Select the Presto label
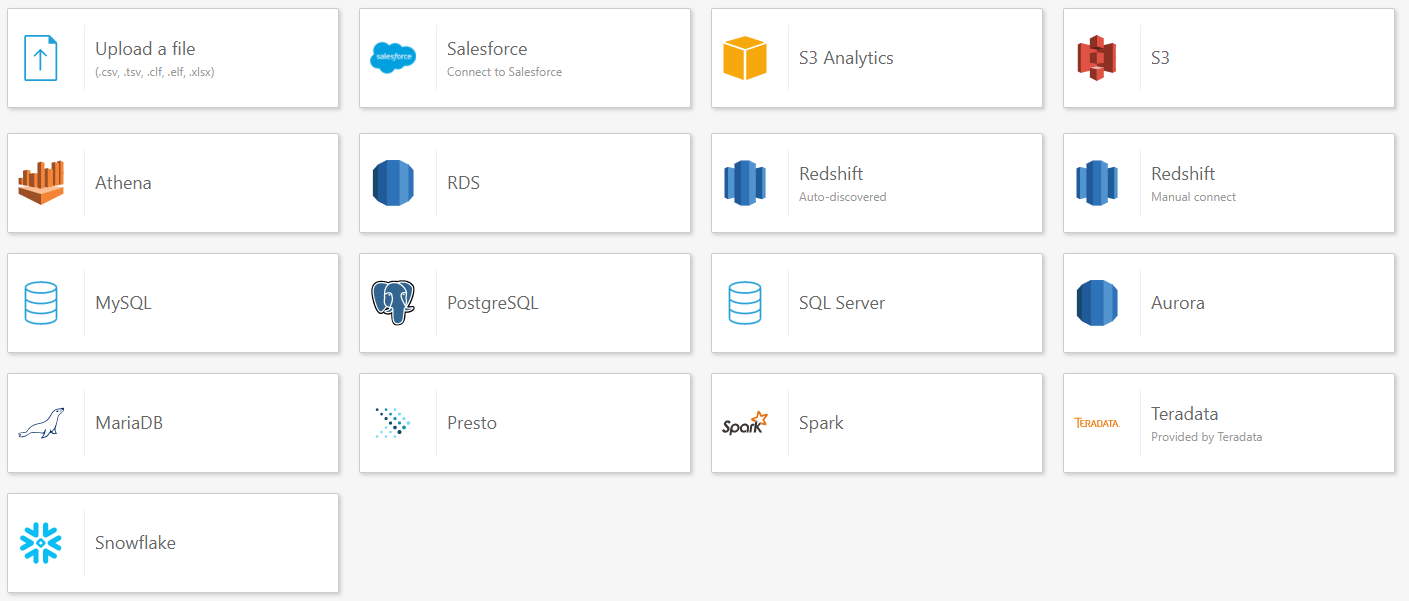 tap(472, 423)
